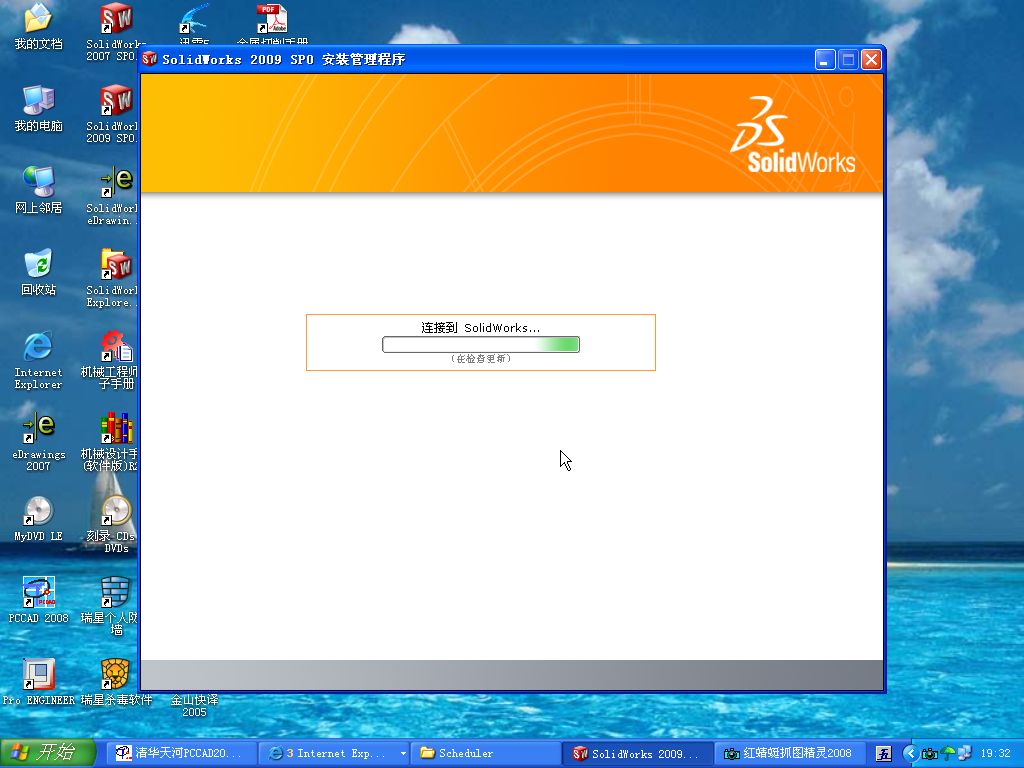
Task: Click the SolidWorks logo in the orange banner
Action: click(792, 135)
